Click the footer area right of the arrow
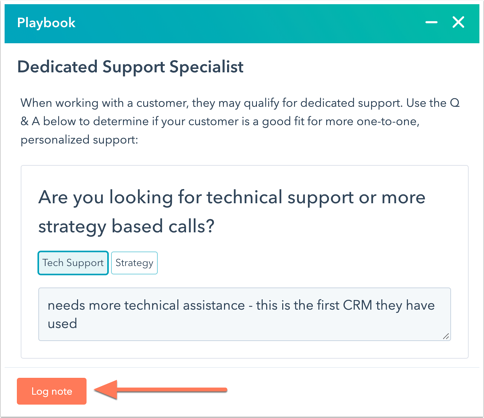Viewport: 484px width, 418px height. [353, 391]
